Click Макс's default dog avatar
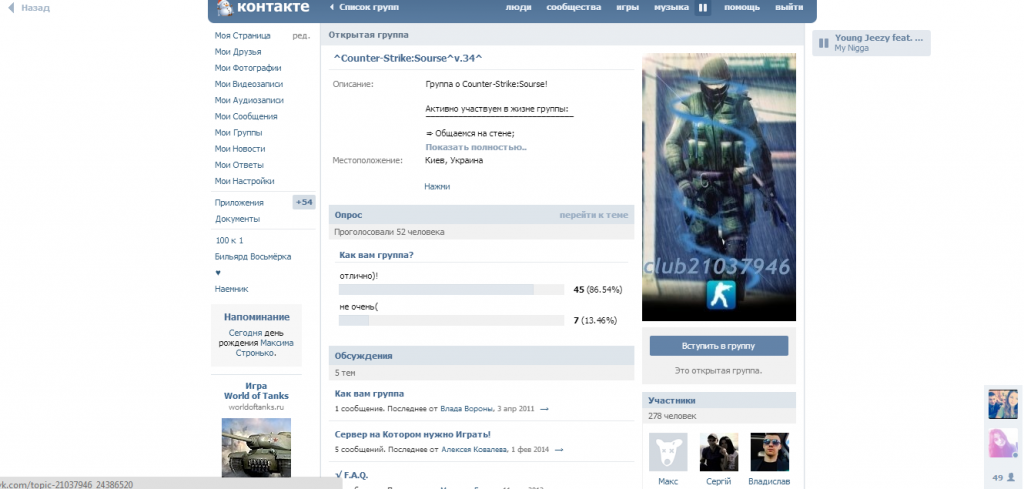The width and height of the screenshot is (1024, 489). [667, 452]
